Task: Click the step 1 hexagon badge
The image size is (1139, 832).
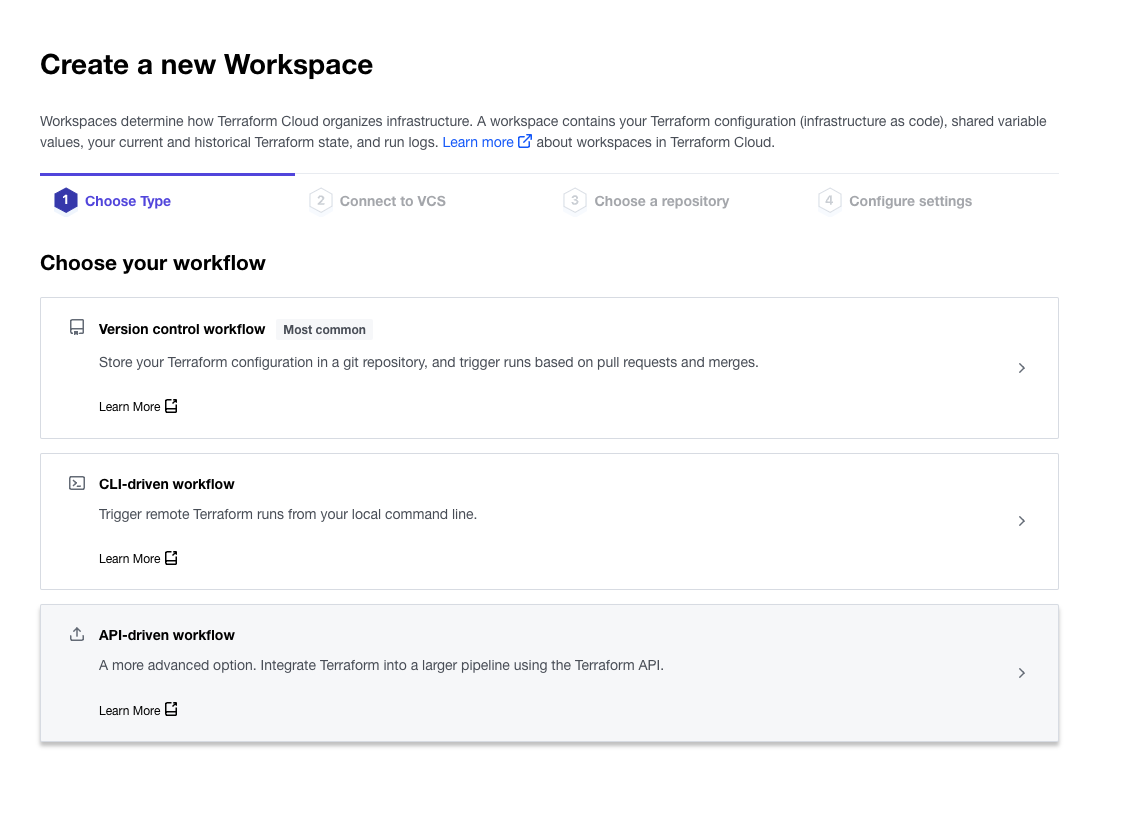Action: pyautogui.click(x=66, y=201)
